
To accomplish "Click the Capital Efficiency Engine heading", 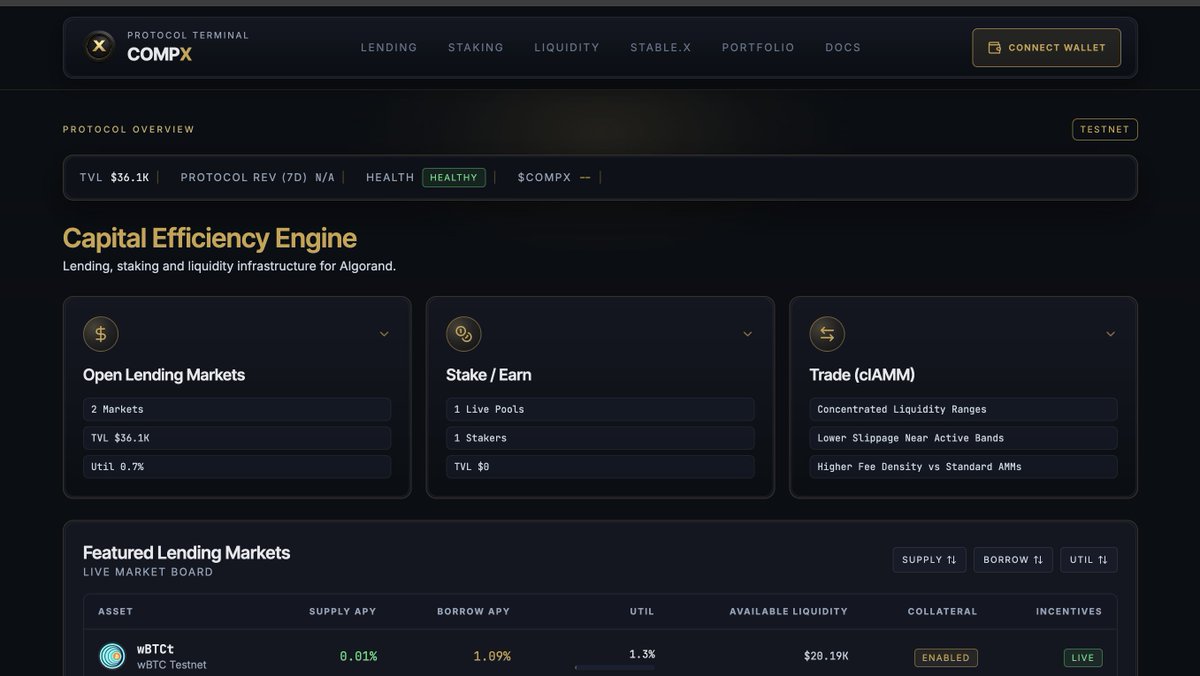I will [x=209, y=238].
